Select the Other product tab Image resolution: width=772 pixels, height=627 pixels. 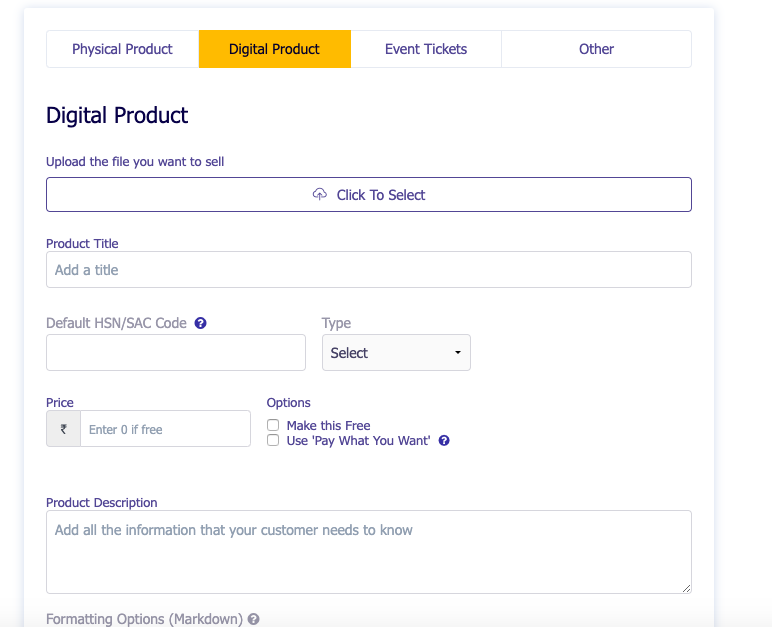pyautogui.click(x=596, y=49)
